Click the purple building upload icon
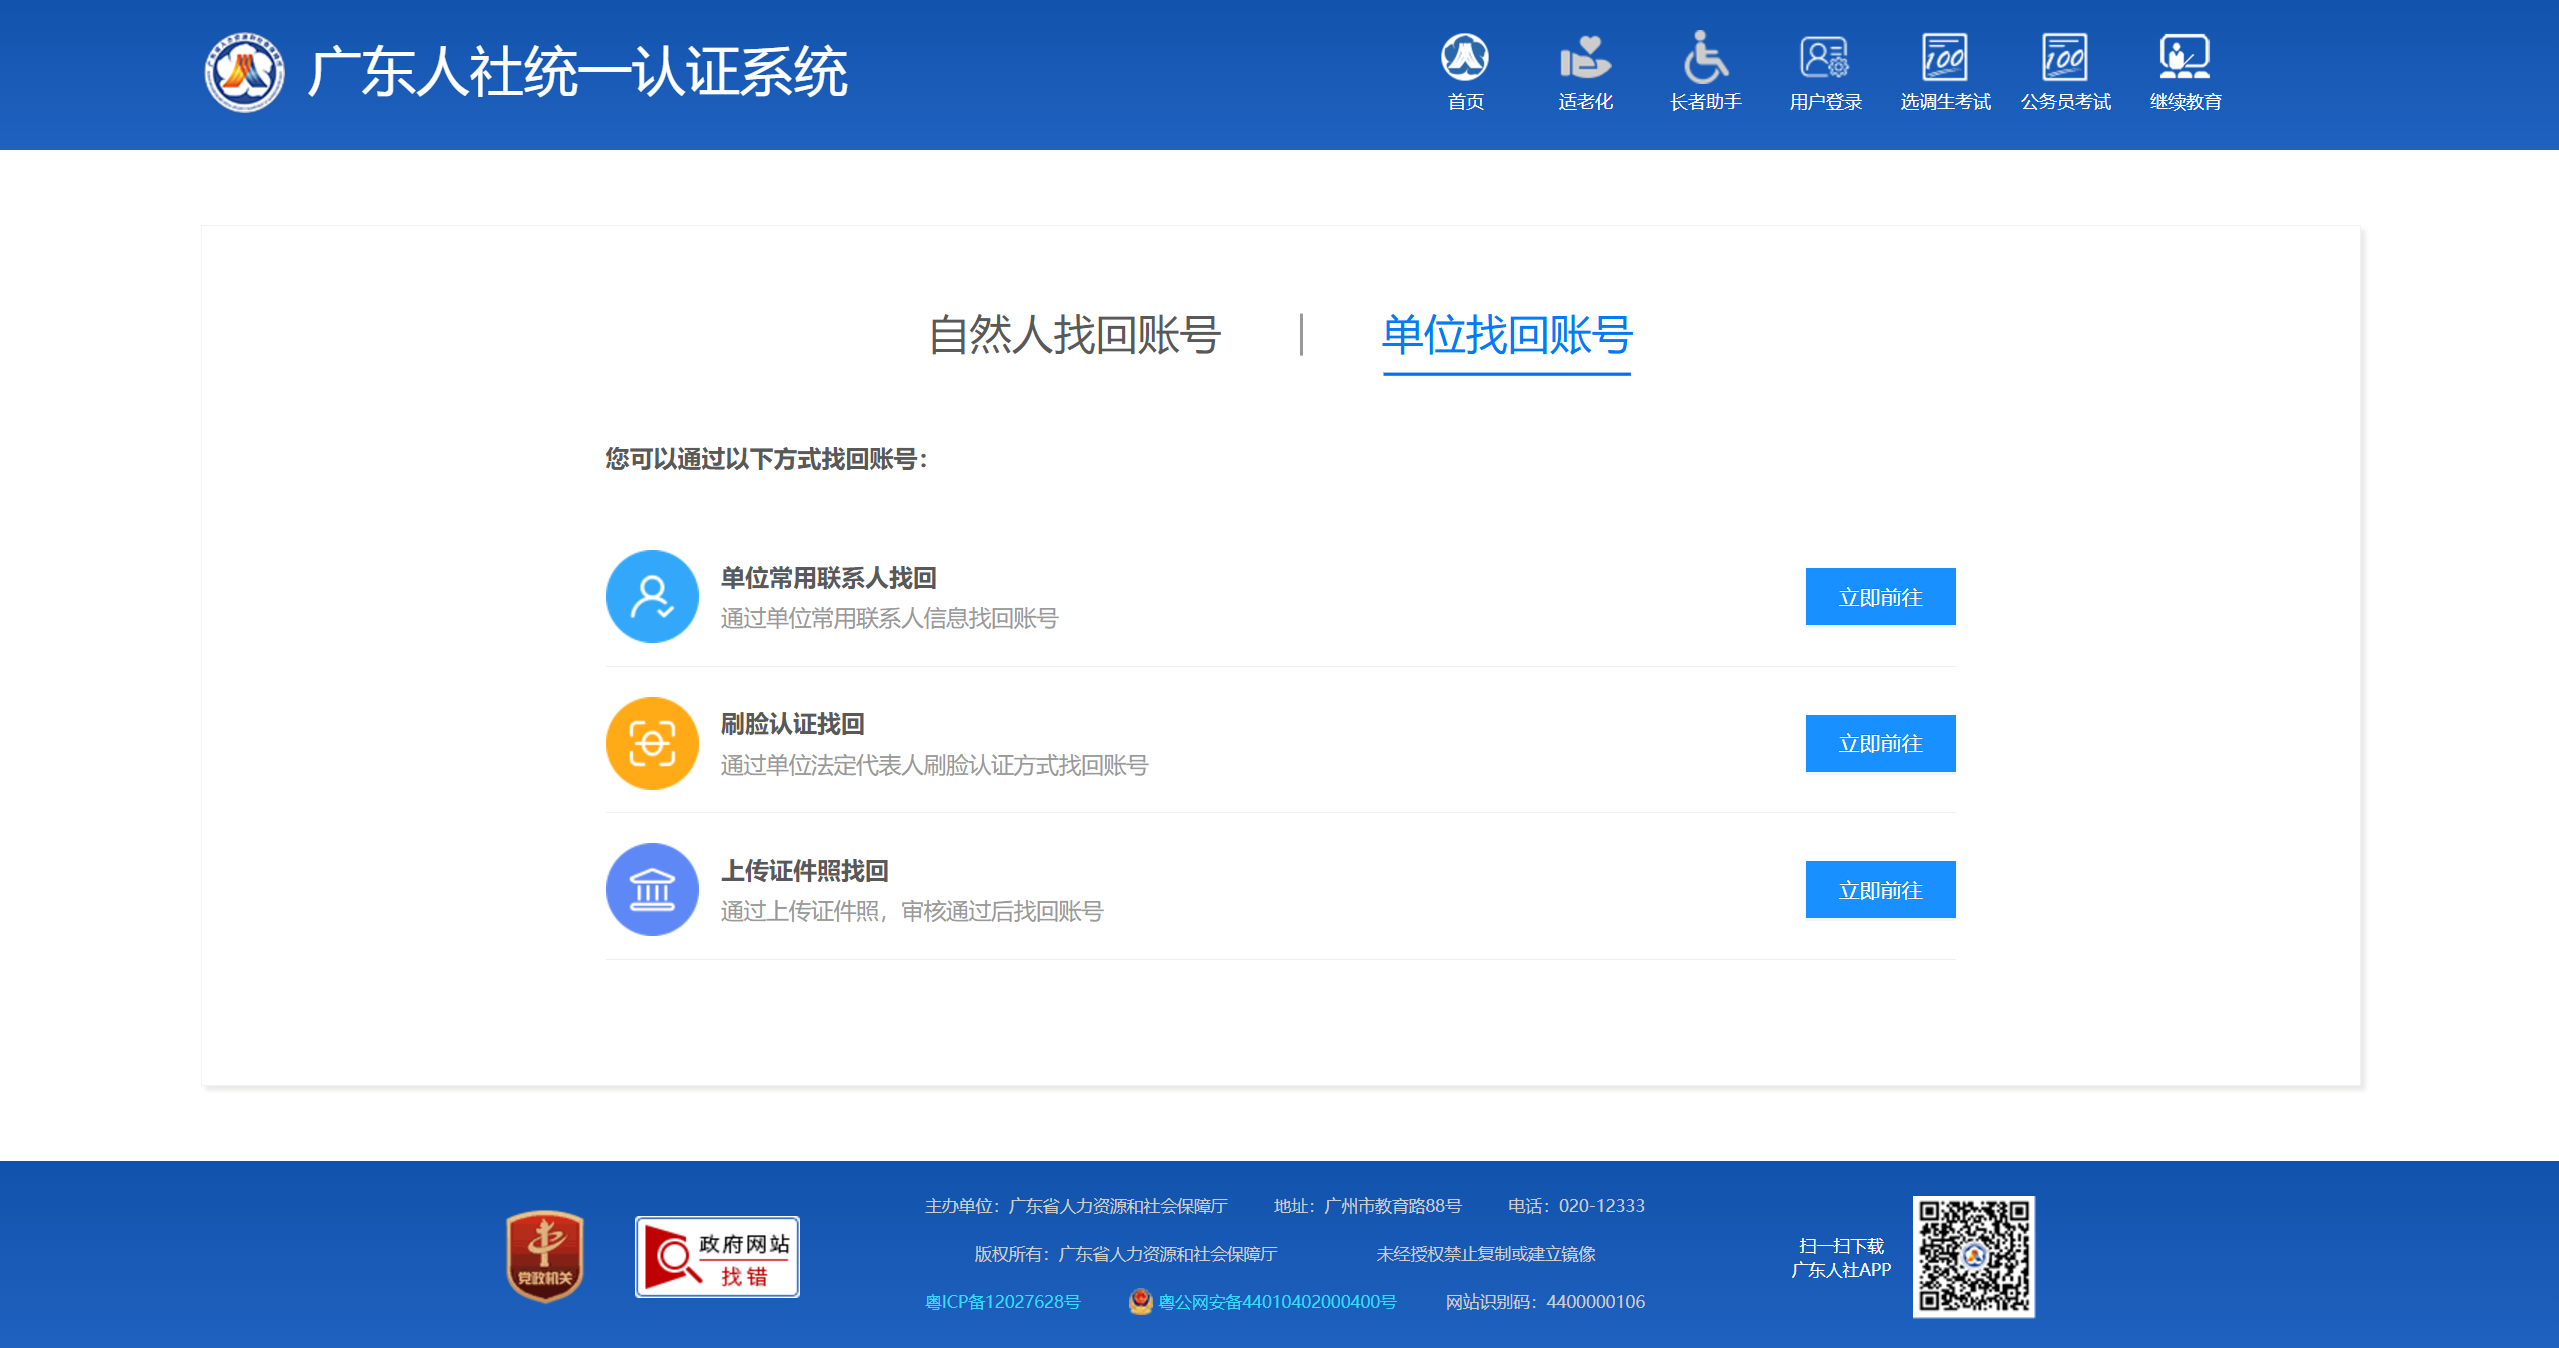The image size is (2559, 1348). tap(652, 890)
